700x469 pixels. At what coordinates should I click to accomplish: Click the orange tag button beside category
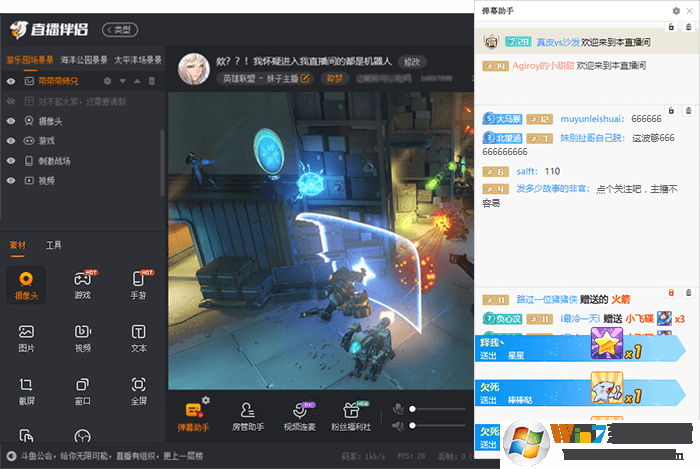point(335,79)
